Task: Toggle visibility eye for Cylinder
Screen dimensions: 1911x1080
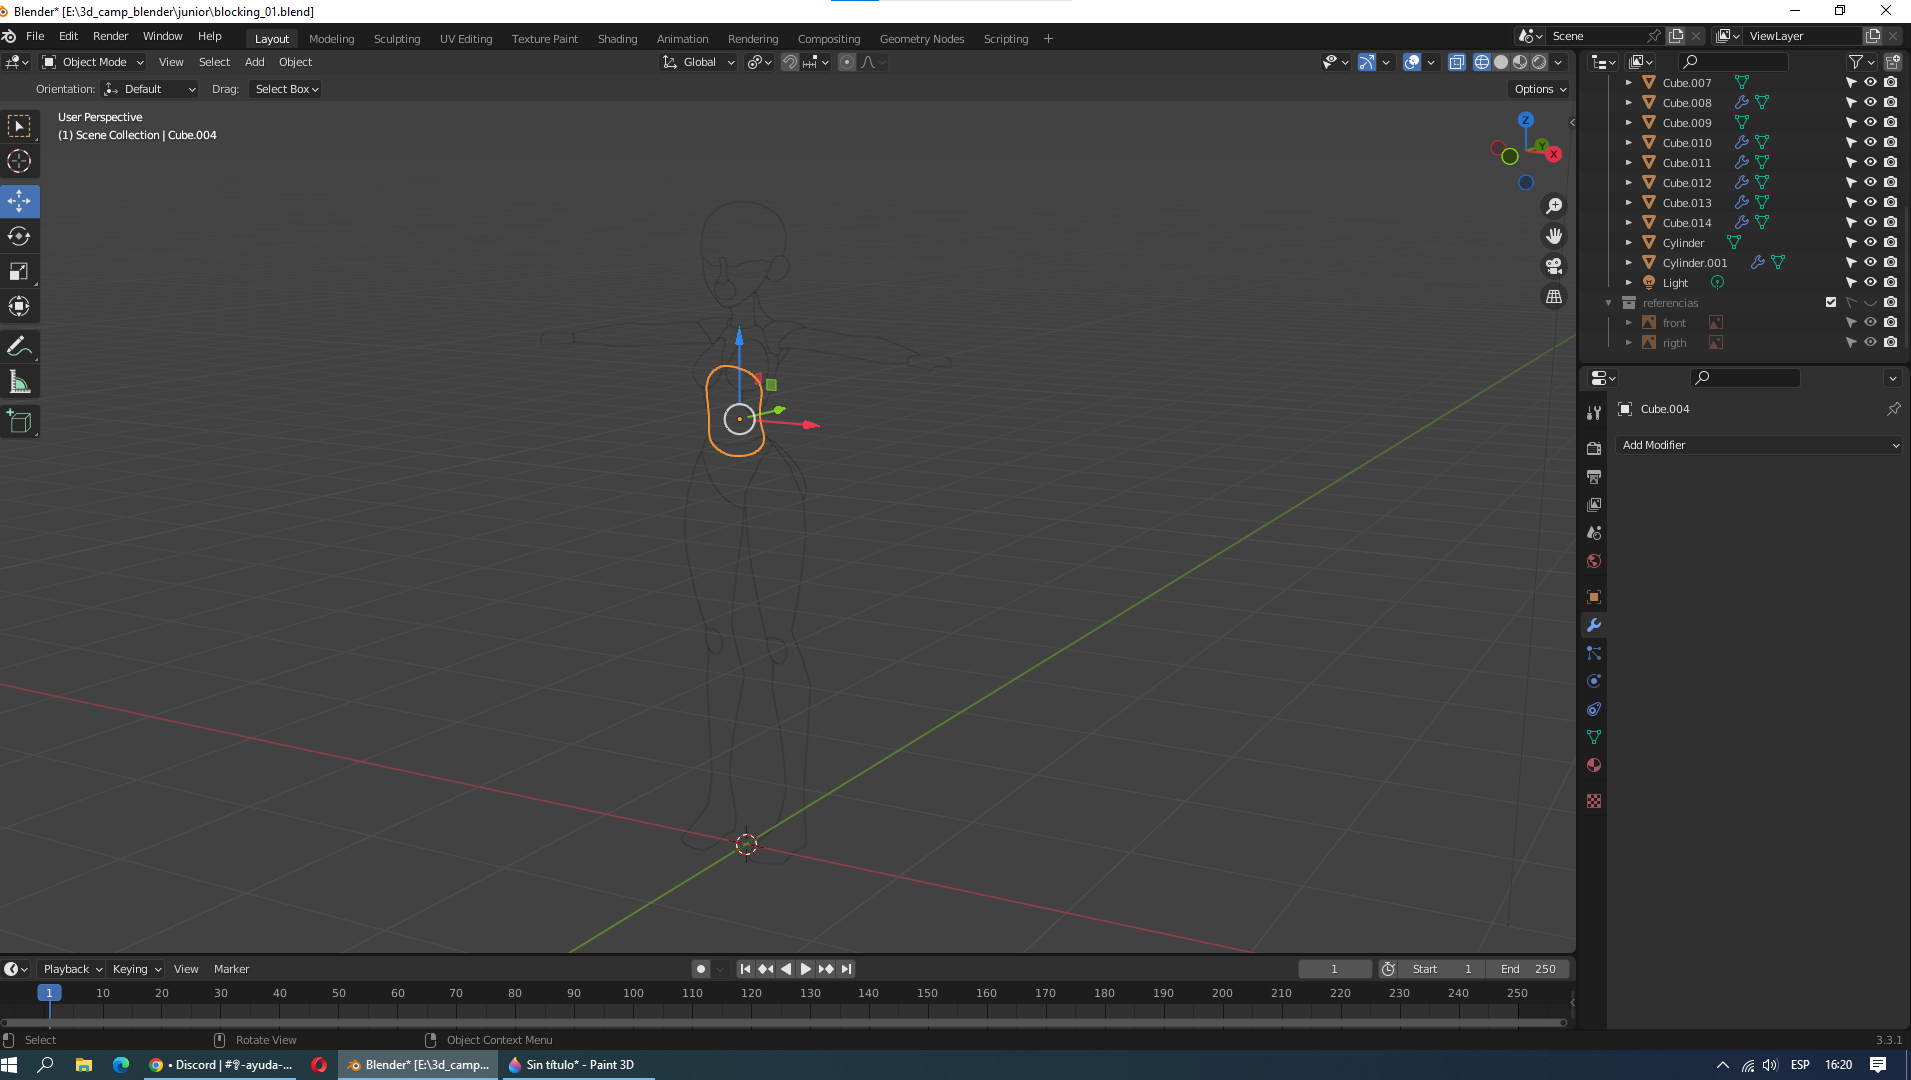Action: (1870, 242)
